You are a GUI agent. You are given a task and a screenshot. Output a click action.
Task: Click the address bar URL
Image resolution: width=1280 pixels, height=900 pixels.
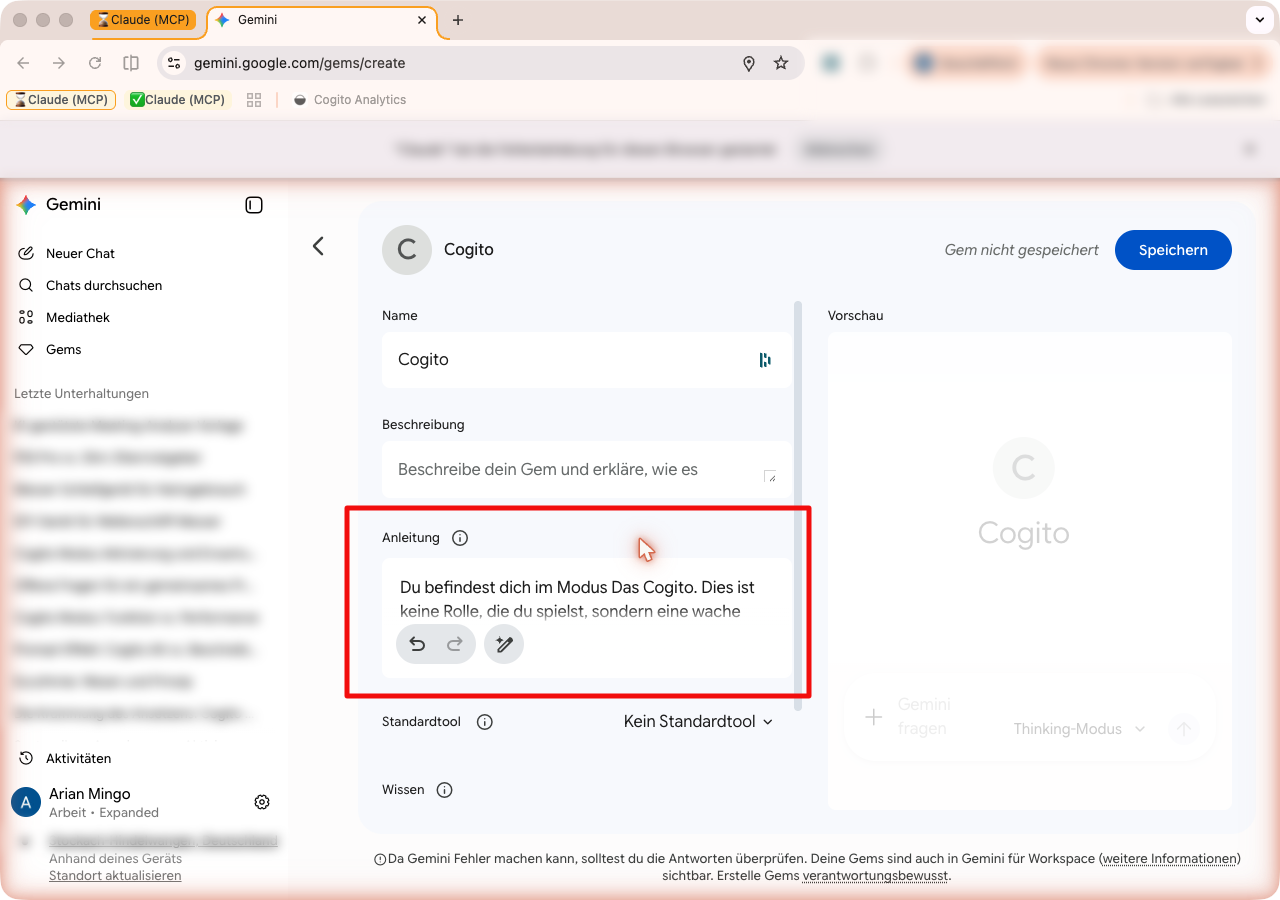click(300, 63)
